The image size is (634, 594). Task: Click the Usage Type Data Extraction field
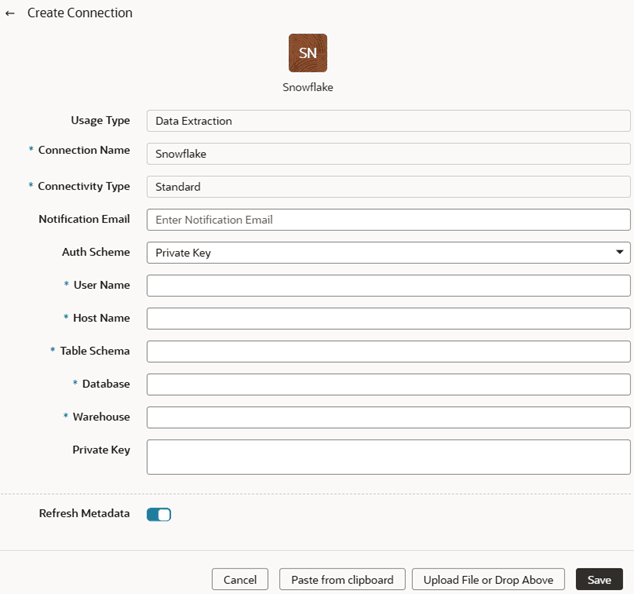click(388, 121)
